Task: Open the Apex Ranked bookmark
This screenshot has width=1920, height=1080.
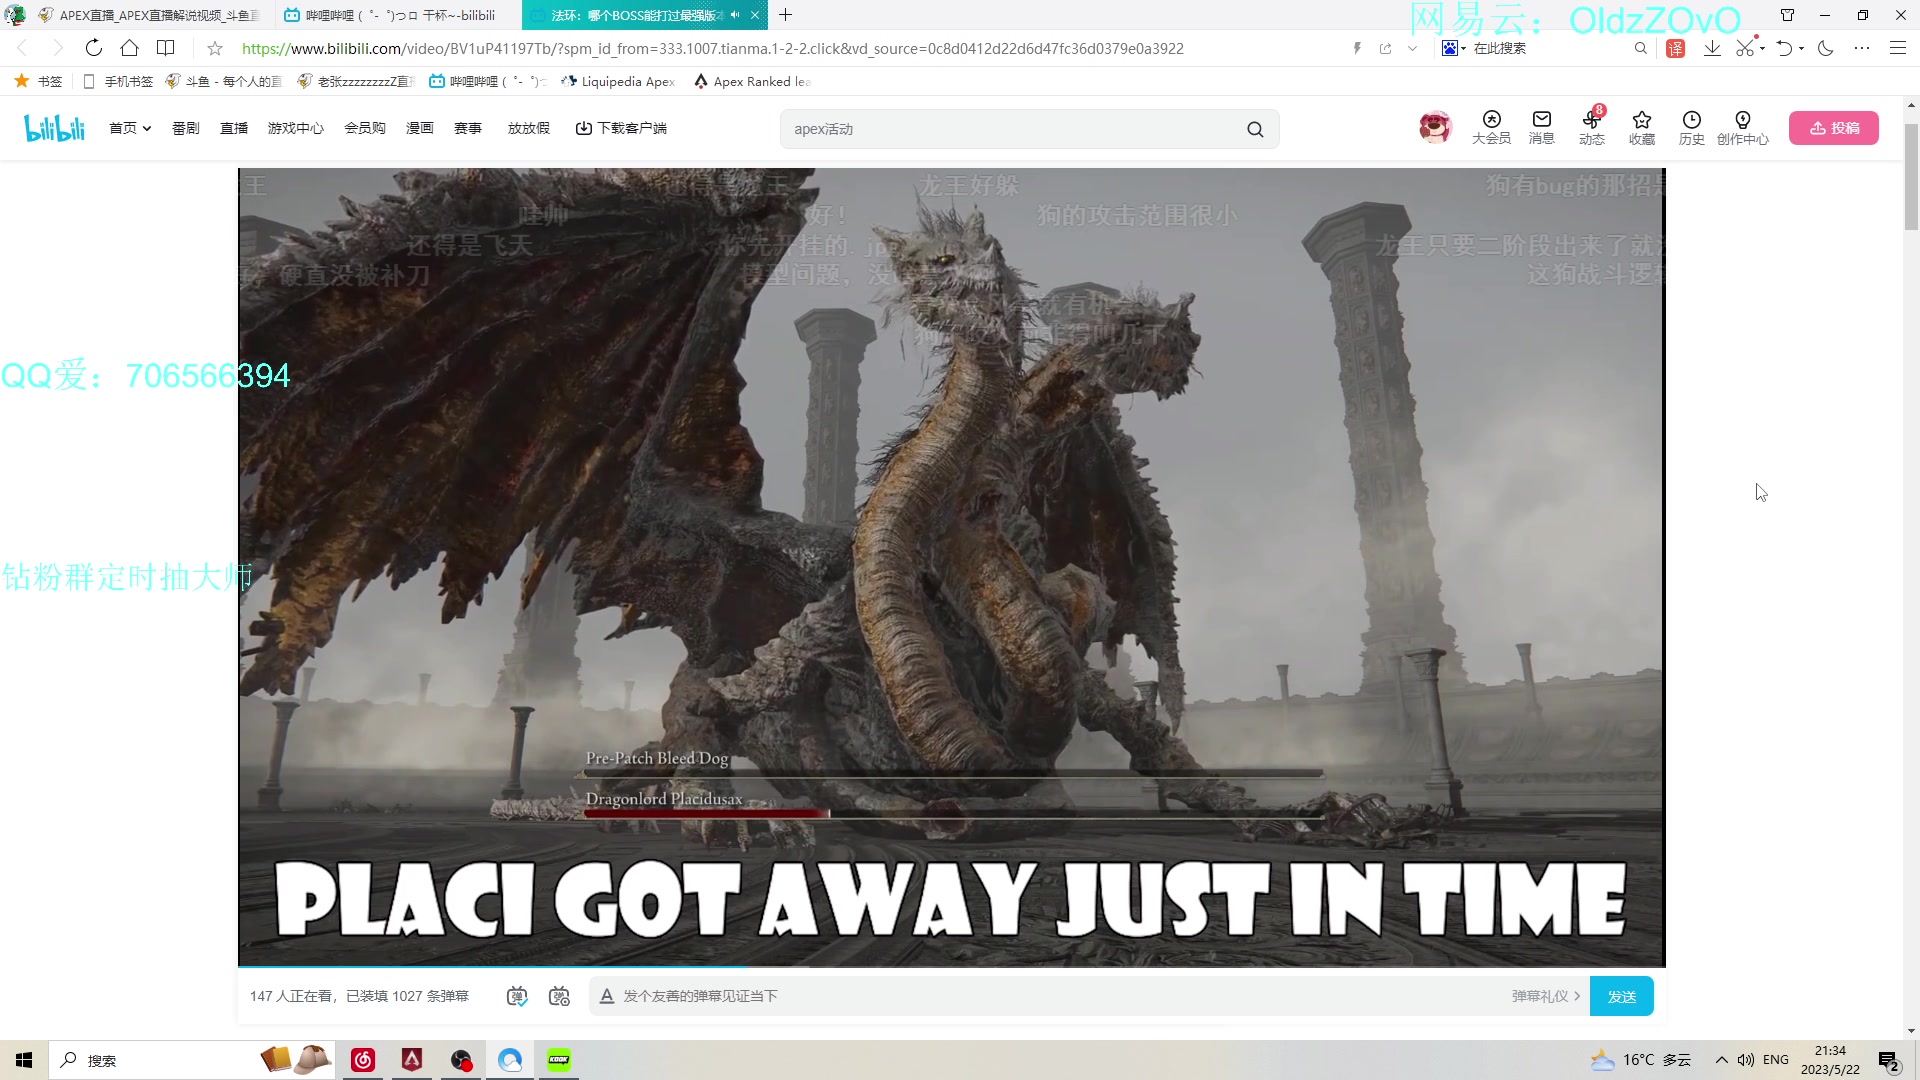Action: (752, 81)
